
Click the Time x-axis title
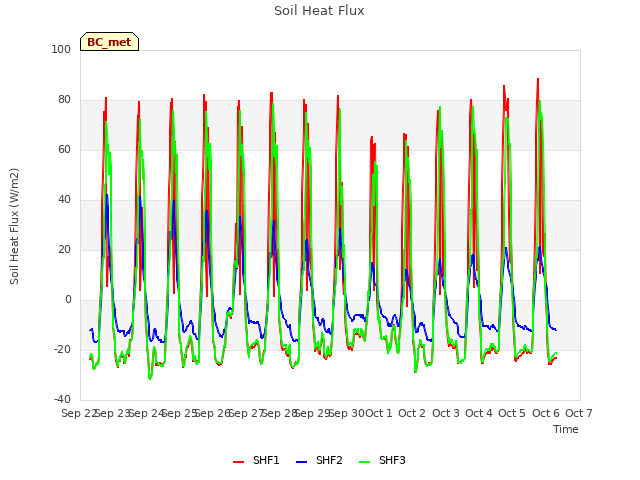[566, 429]
